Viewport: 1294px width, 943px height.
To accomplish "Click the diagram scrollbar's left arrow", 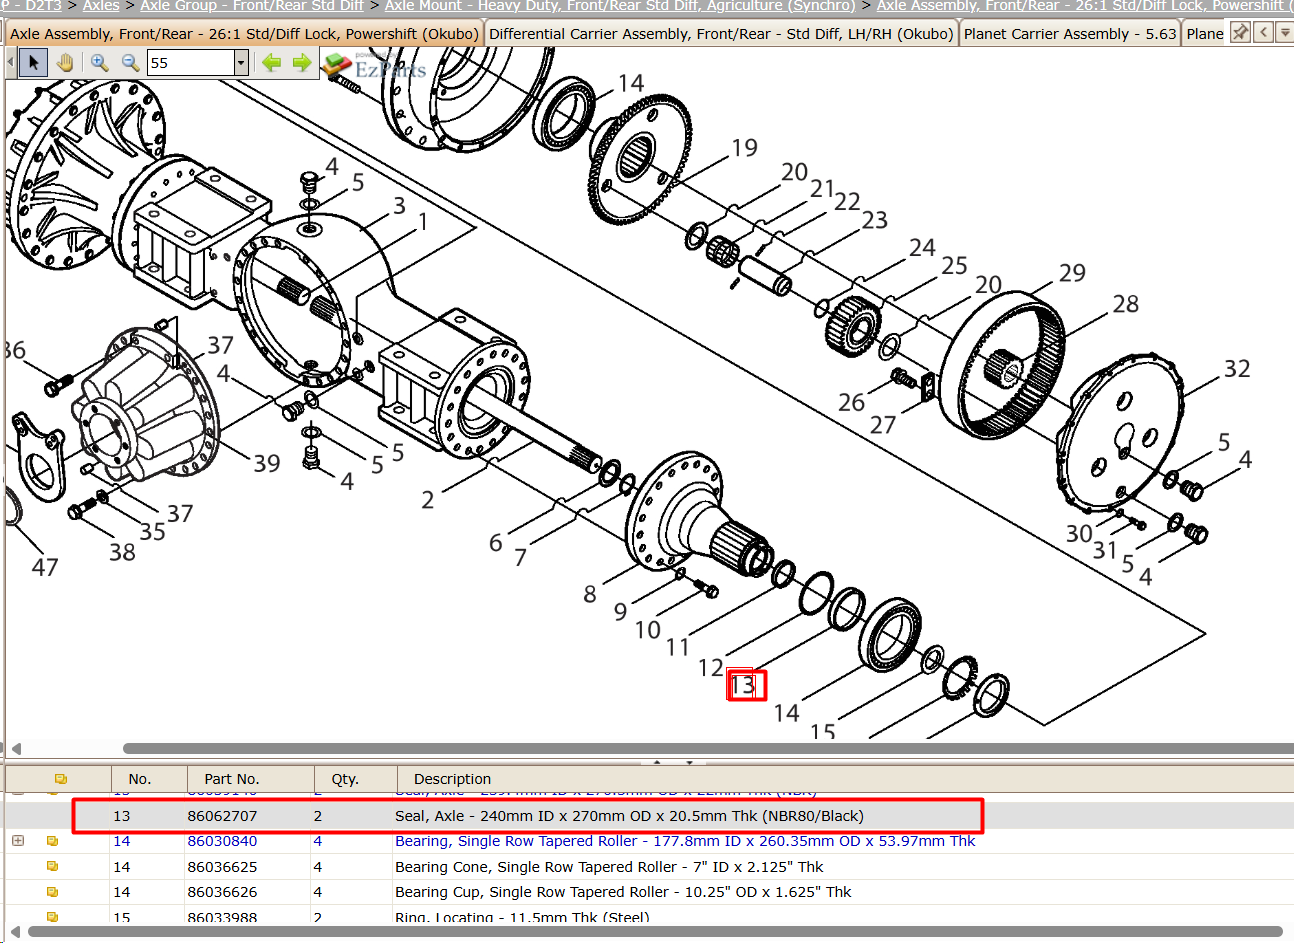I will [x=15, y=748].
